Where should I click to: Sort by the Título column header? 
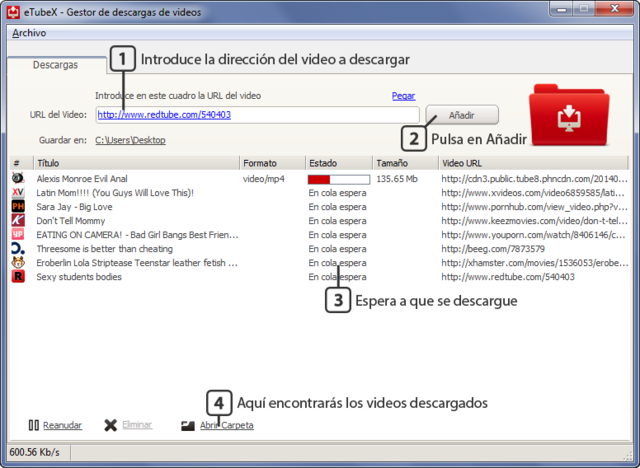click(x=136, y=163)
